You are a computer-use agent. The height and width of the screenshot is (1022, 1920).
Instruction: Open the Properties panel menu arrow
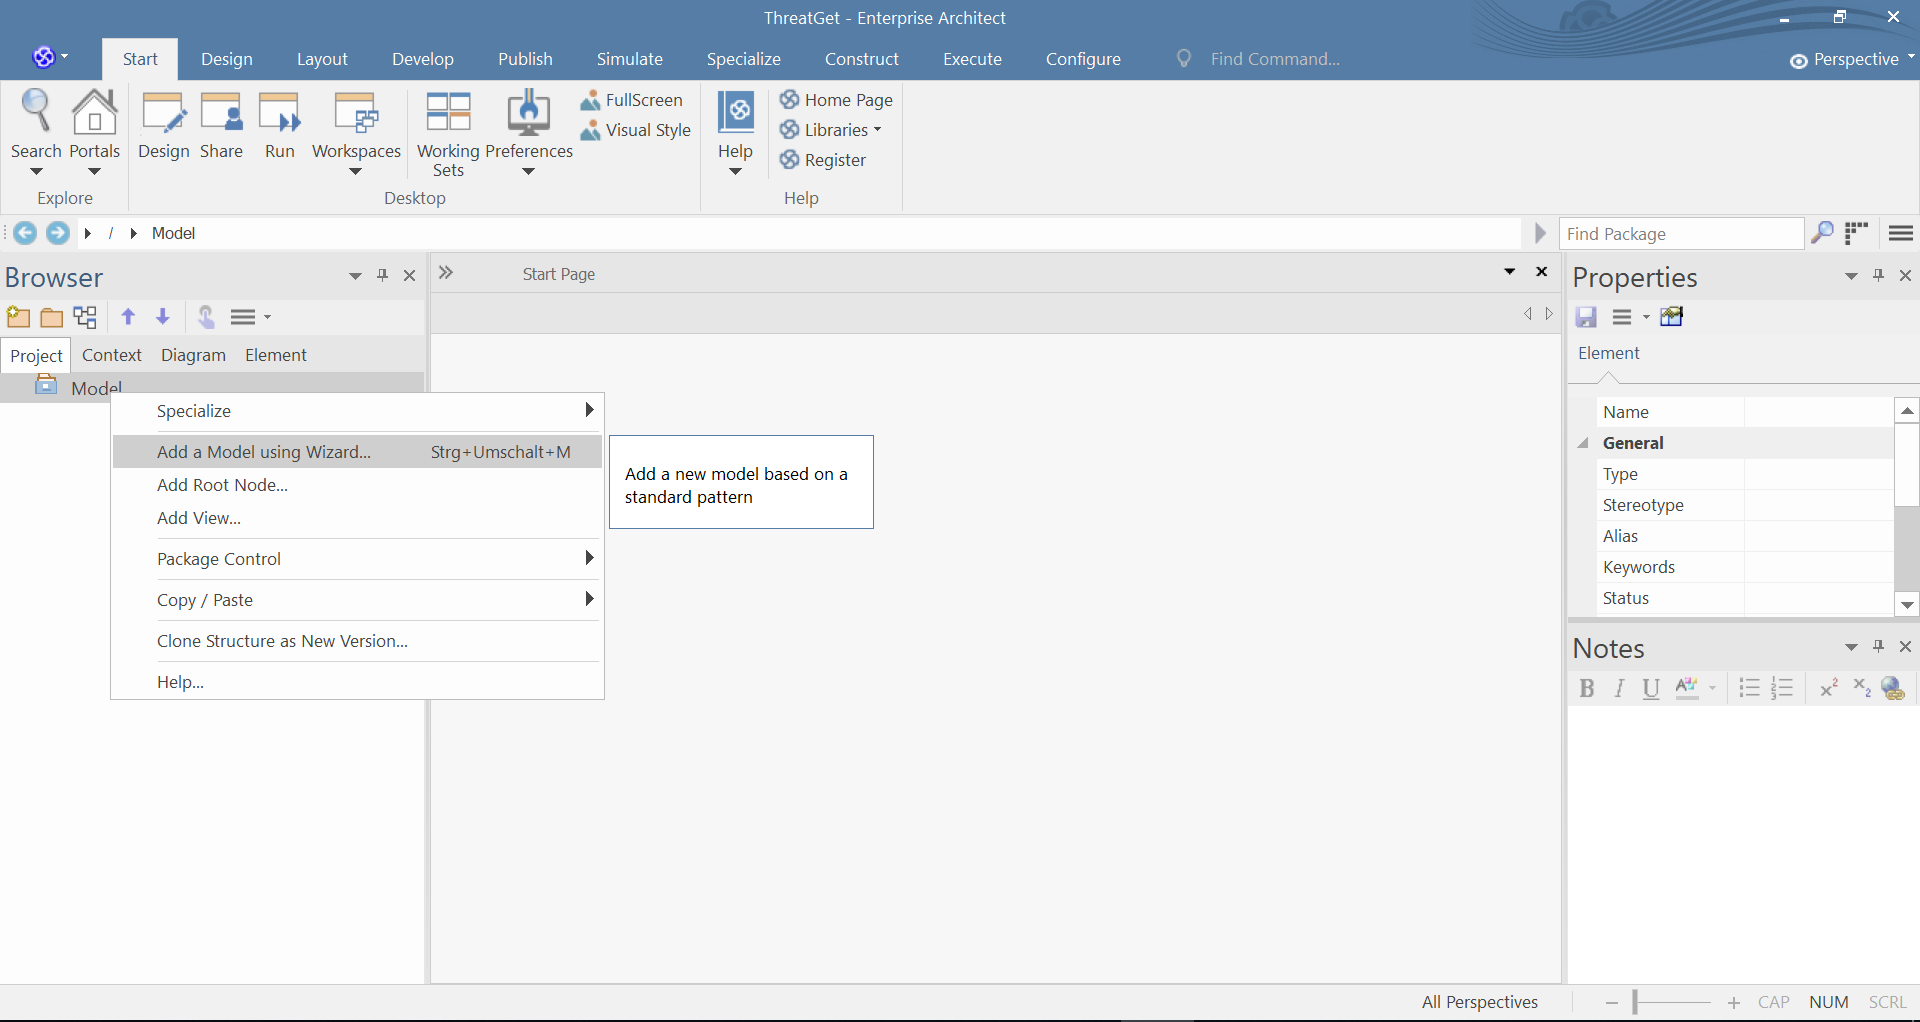[1851, 276]
